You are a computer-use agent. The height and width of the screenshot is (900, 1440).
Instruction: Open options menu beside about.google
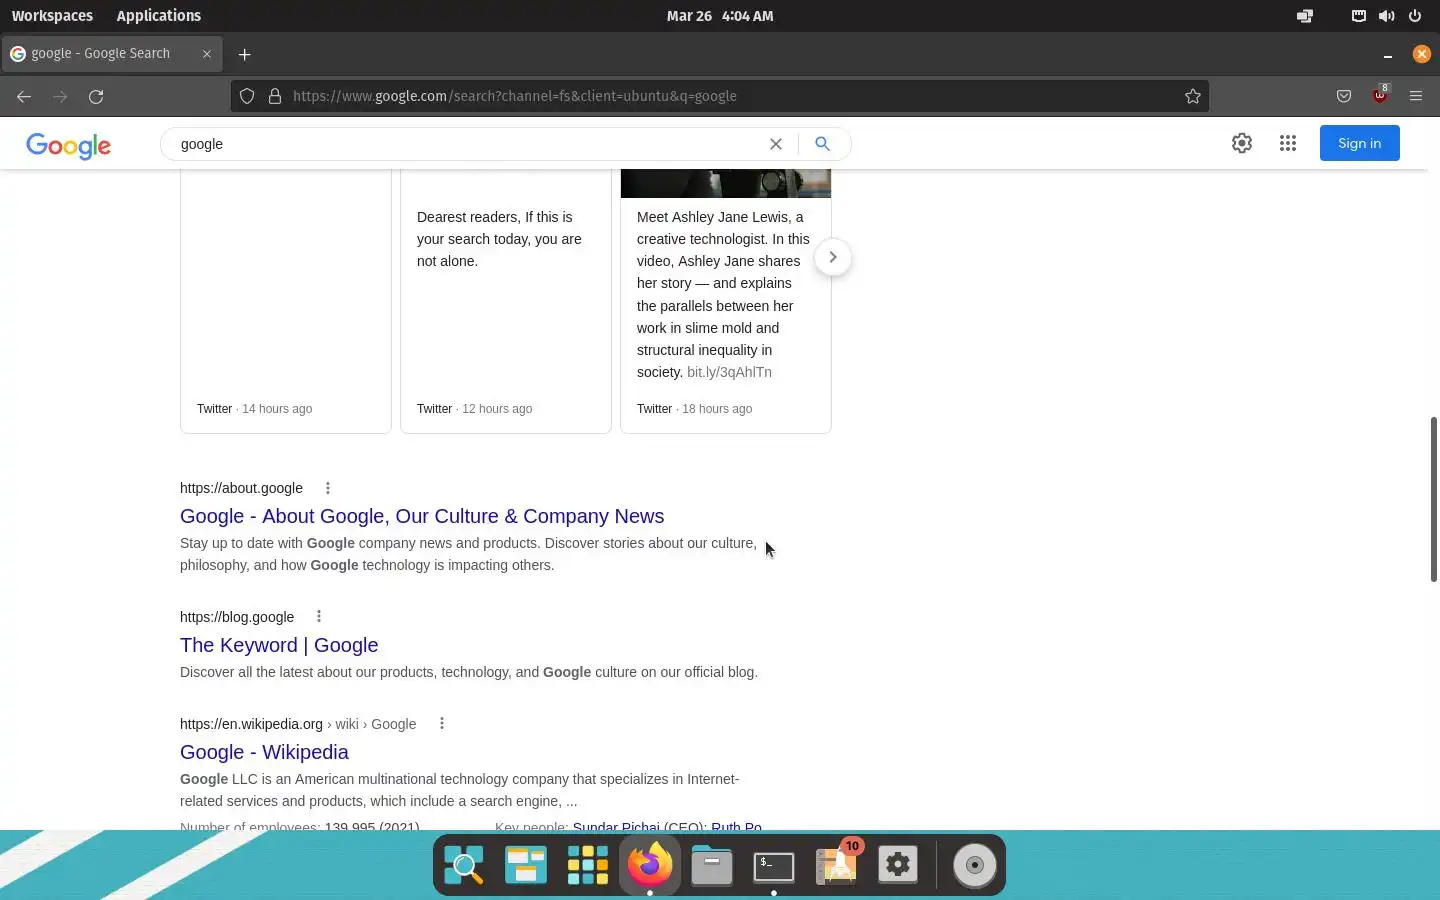point(328,488)
